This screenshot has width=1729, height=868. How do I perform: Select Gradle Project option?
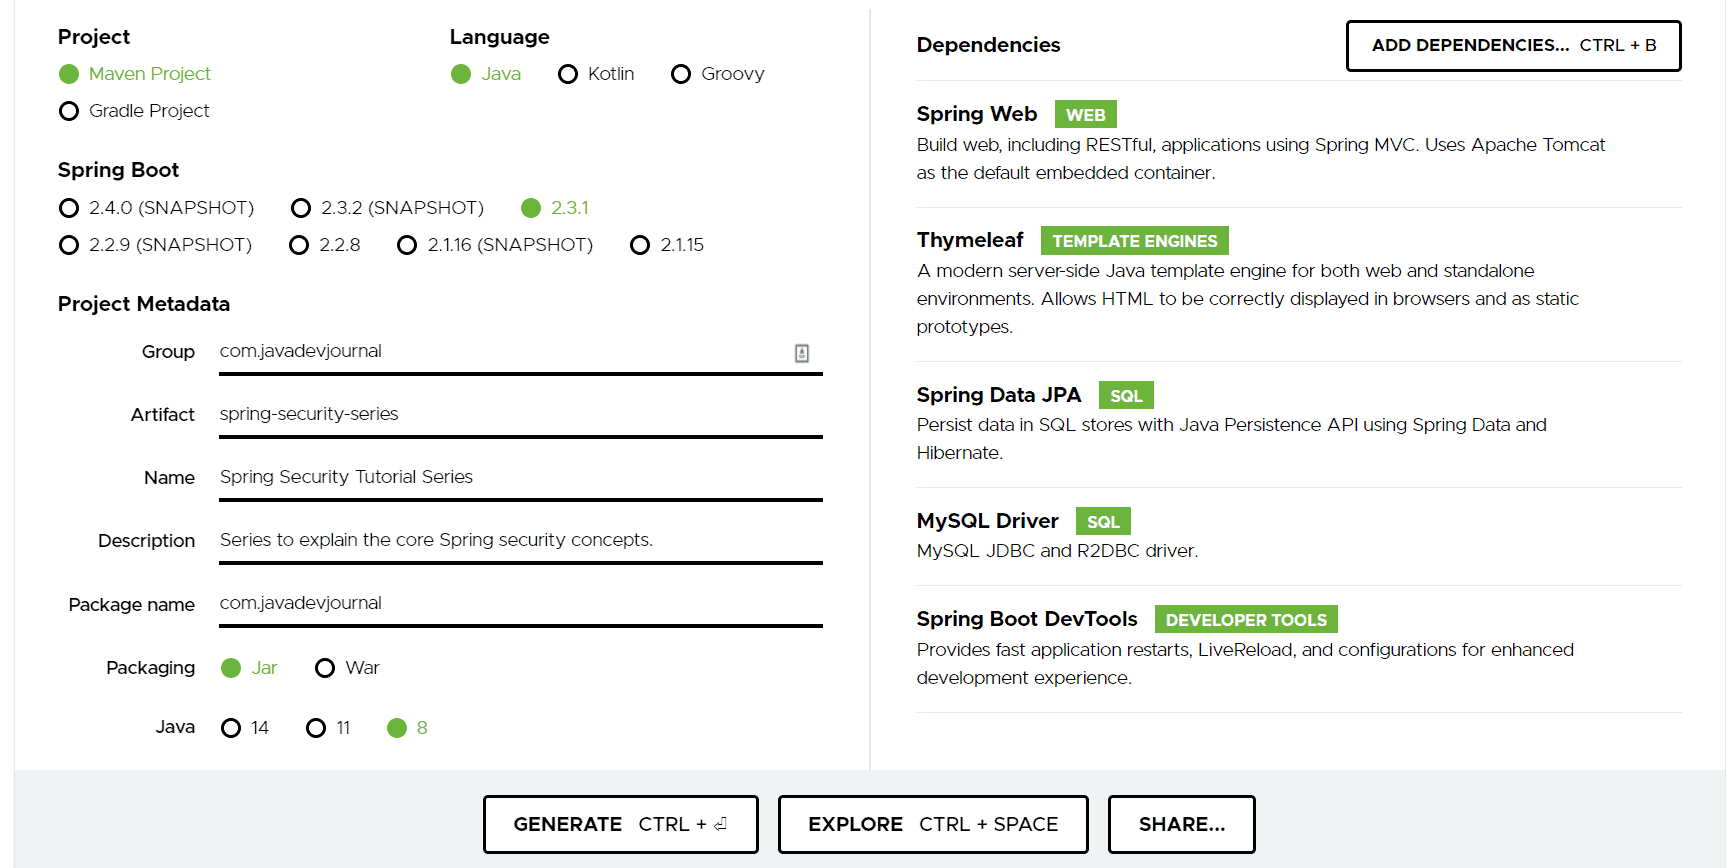coord(69,111)
